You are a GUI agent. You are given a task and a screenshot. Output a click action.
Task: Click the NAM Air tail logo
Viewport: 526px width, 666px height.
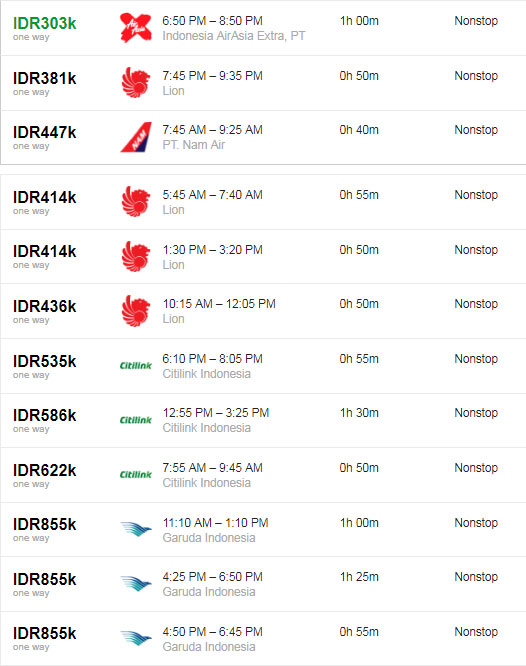[x=136, y=137]
